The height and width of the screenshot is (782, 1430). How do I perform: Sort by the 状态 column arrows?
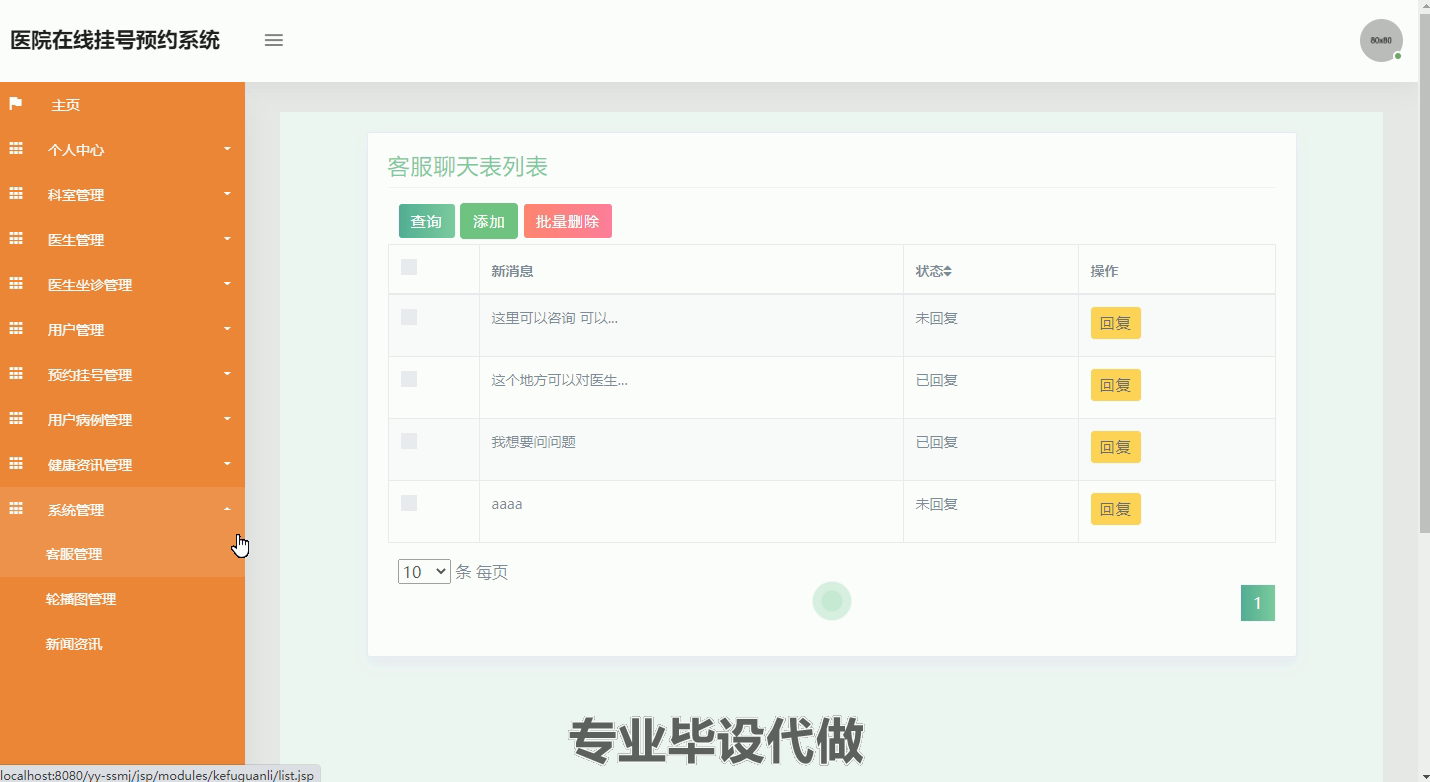click(x=948, y=271)
